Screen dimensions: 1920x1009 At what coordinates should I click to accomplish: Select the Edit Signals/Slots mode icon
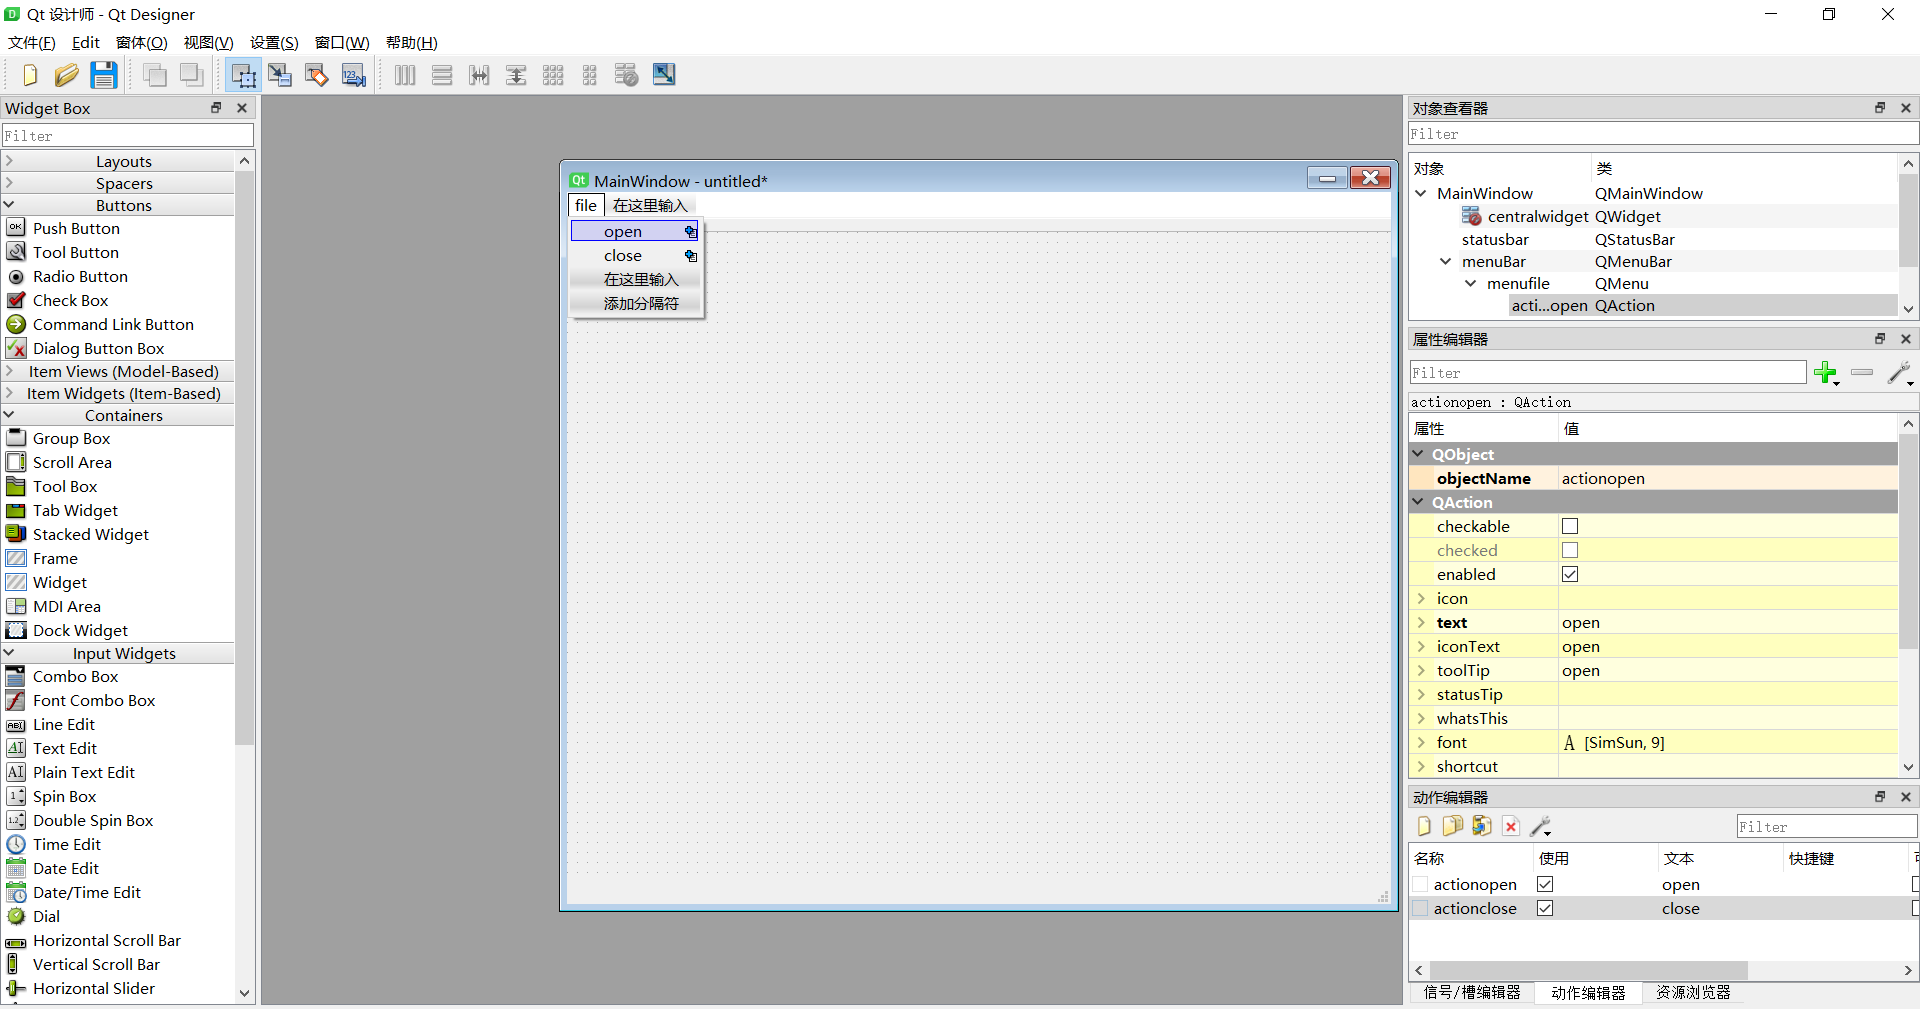pos(280,75)
